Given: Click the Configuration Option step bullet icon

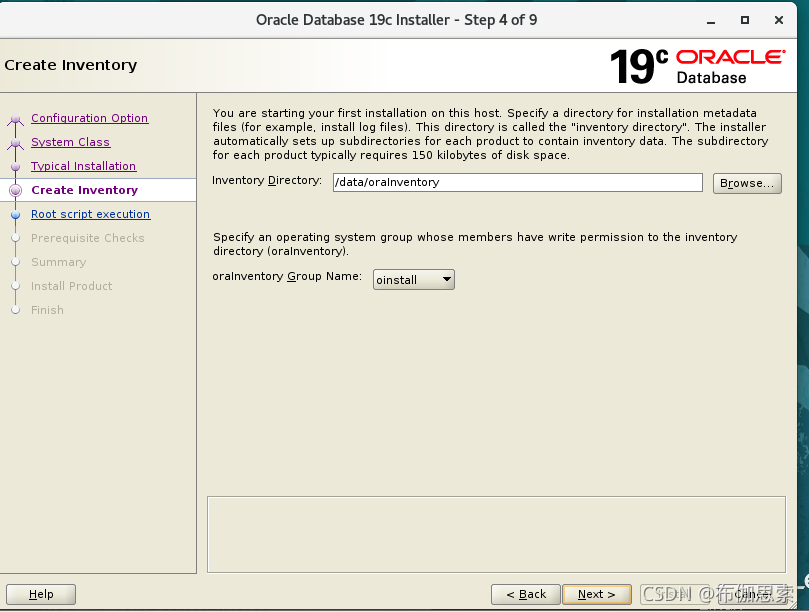Looking at the screenshot, I should click(x=15, y=119).
